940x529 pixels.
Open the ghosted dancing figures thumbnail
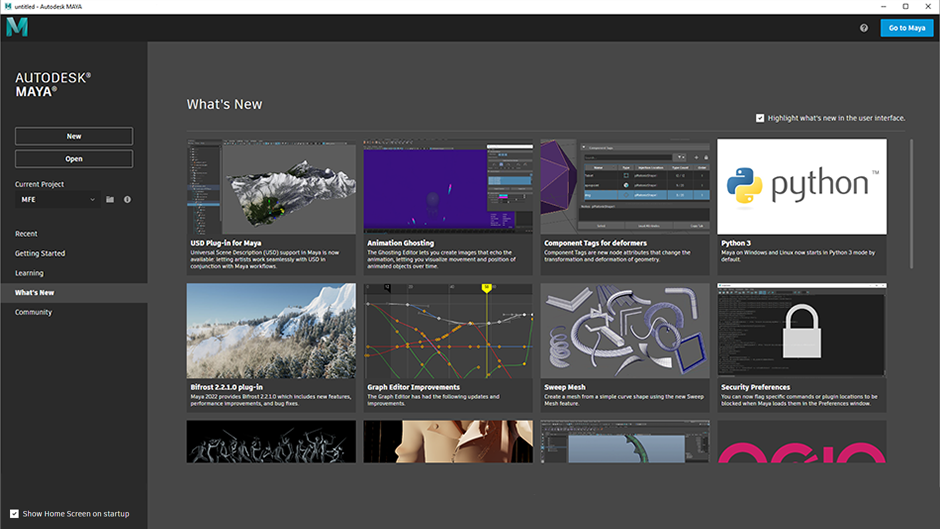[271, 441]
